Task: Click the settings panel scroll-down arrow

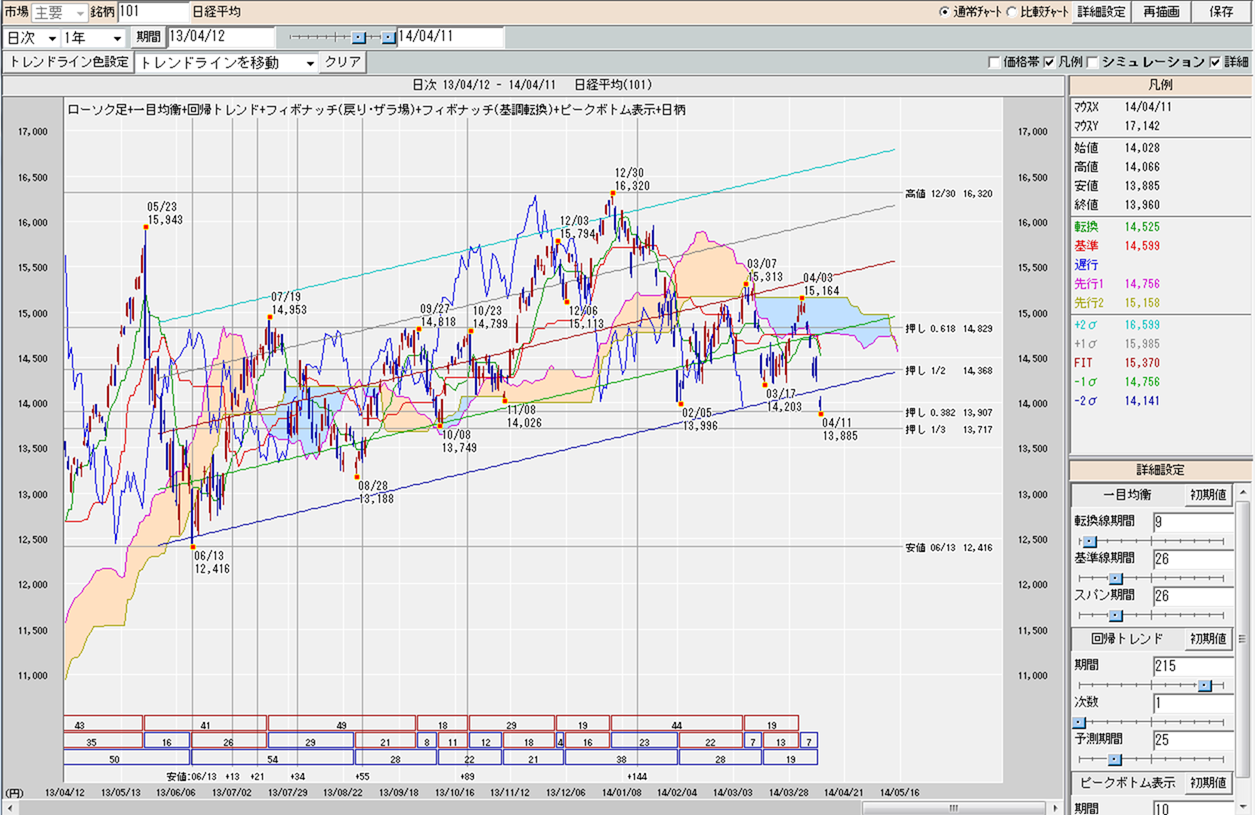Action: (x=1244, y=808)
